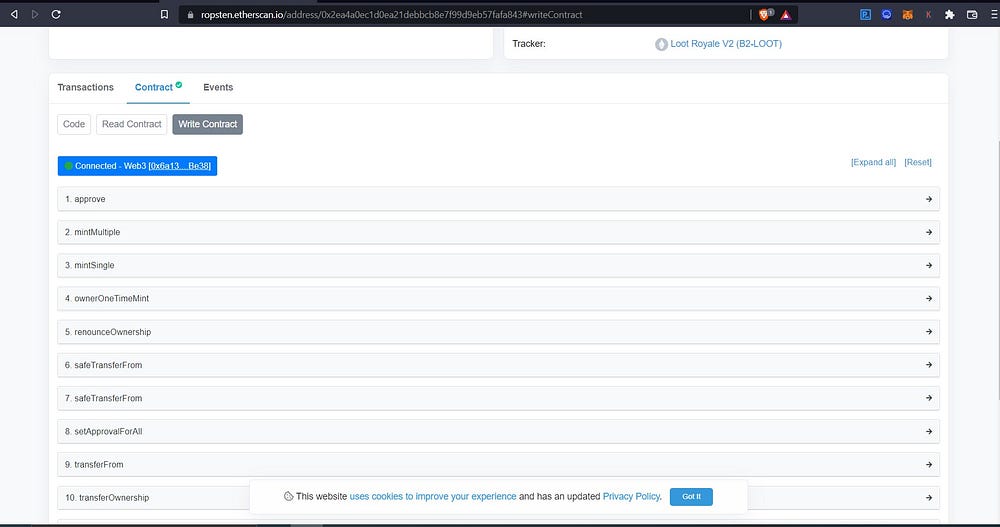Image resolution: width=1000 pixels, height=527 pixels.
Task: Expand the 1. approve function
Action: 498,199
